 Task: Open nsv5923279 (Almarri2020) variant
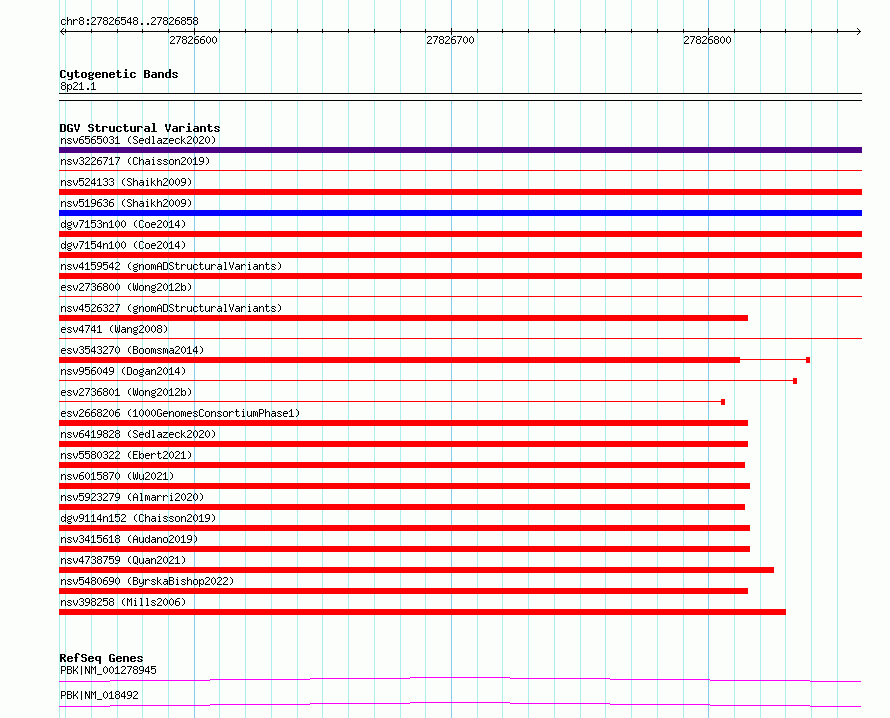point(132,497)
